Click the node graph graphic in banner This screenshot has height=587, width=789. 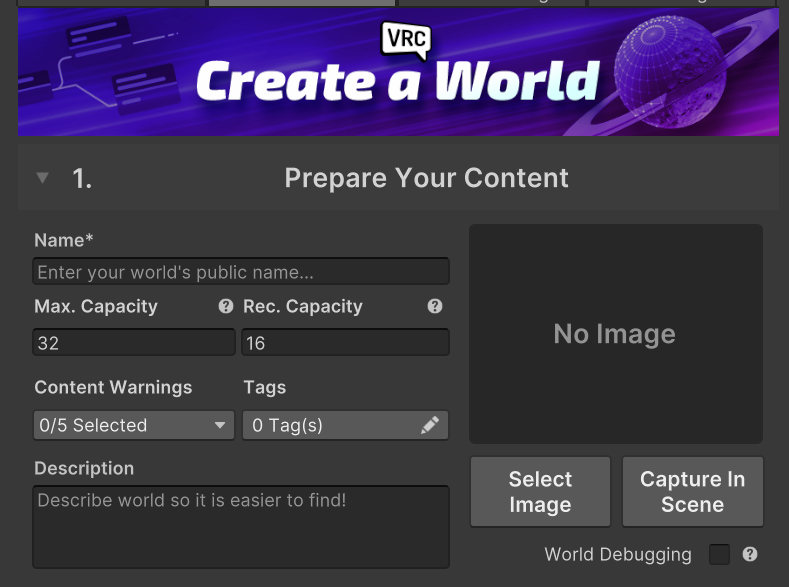pyautogui.click(x=100, y=70)
